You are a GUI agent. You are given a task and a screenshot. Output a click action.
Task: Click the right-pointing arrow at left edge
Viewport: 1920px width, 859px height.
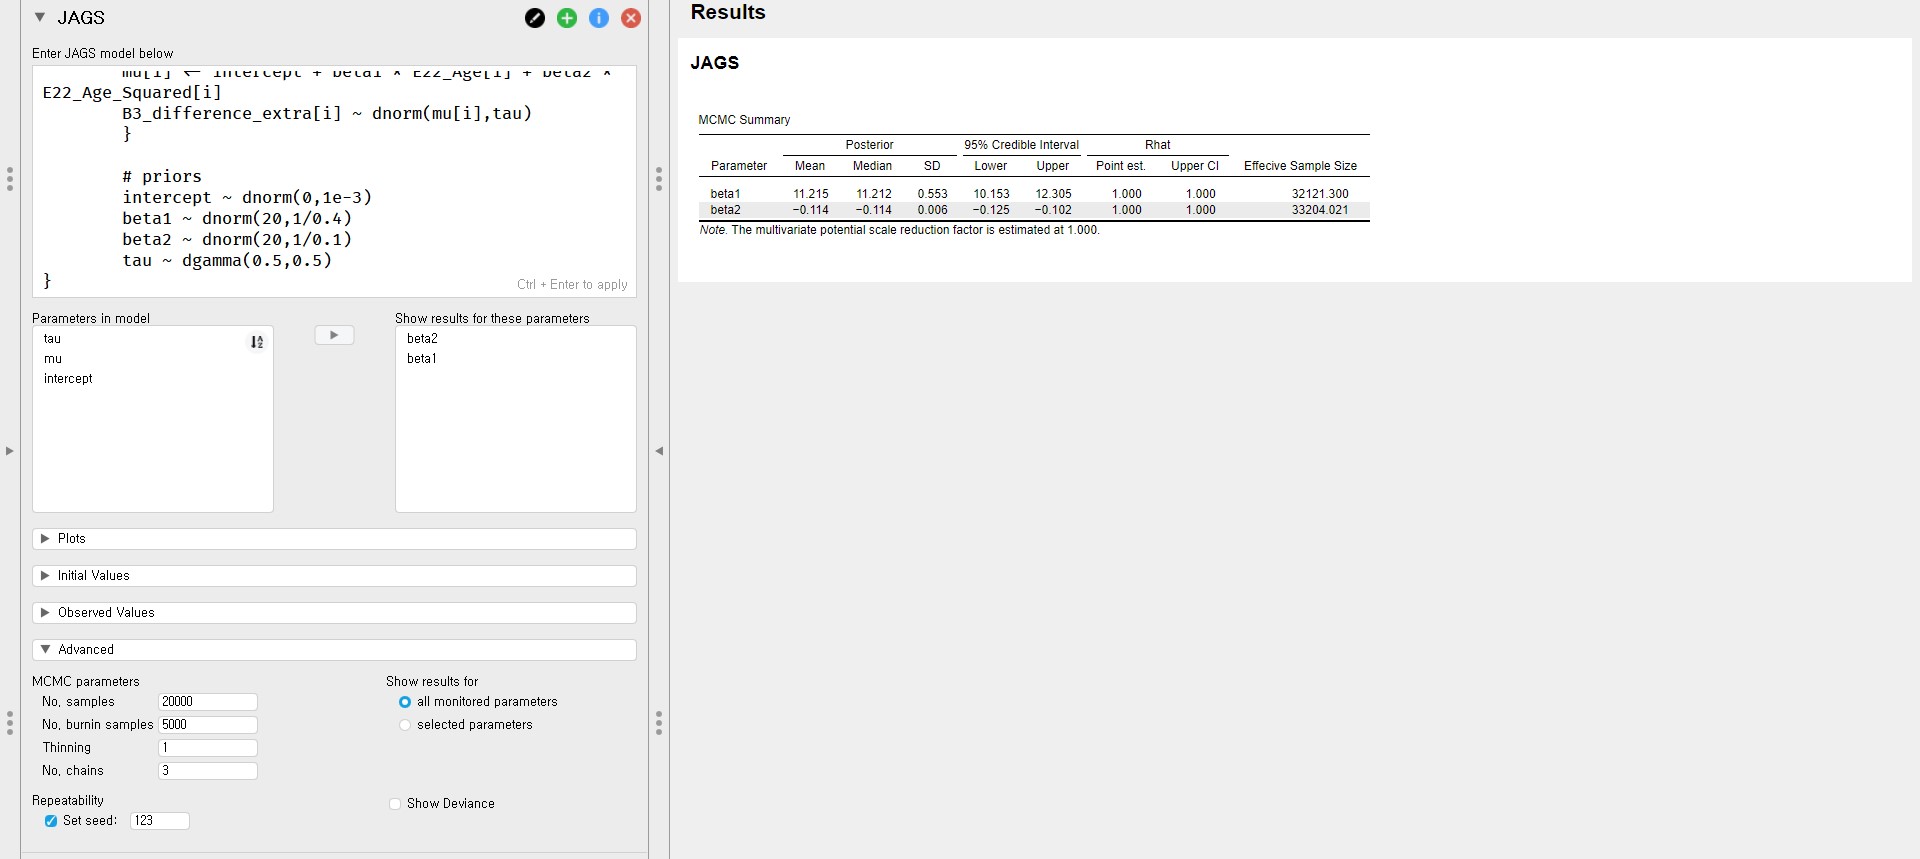[x=10, y=451]
